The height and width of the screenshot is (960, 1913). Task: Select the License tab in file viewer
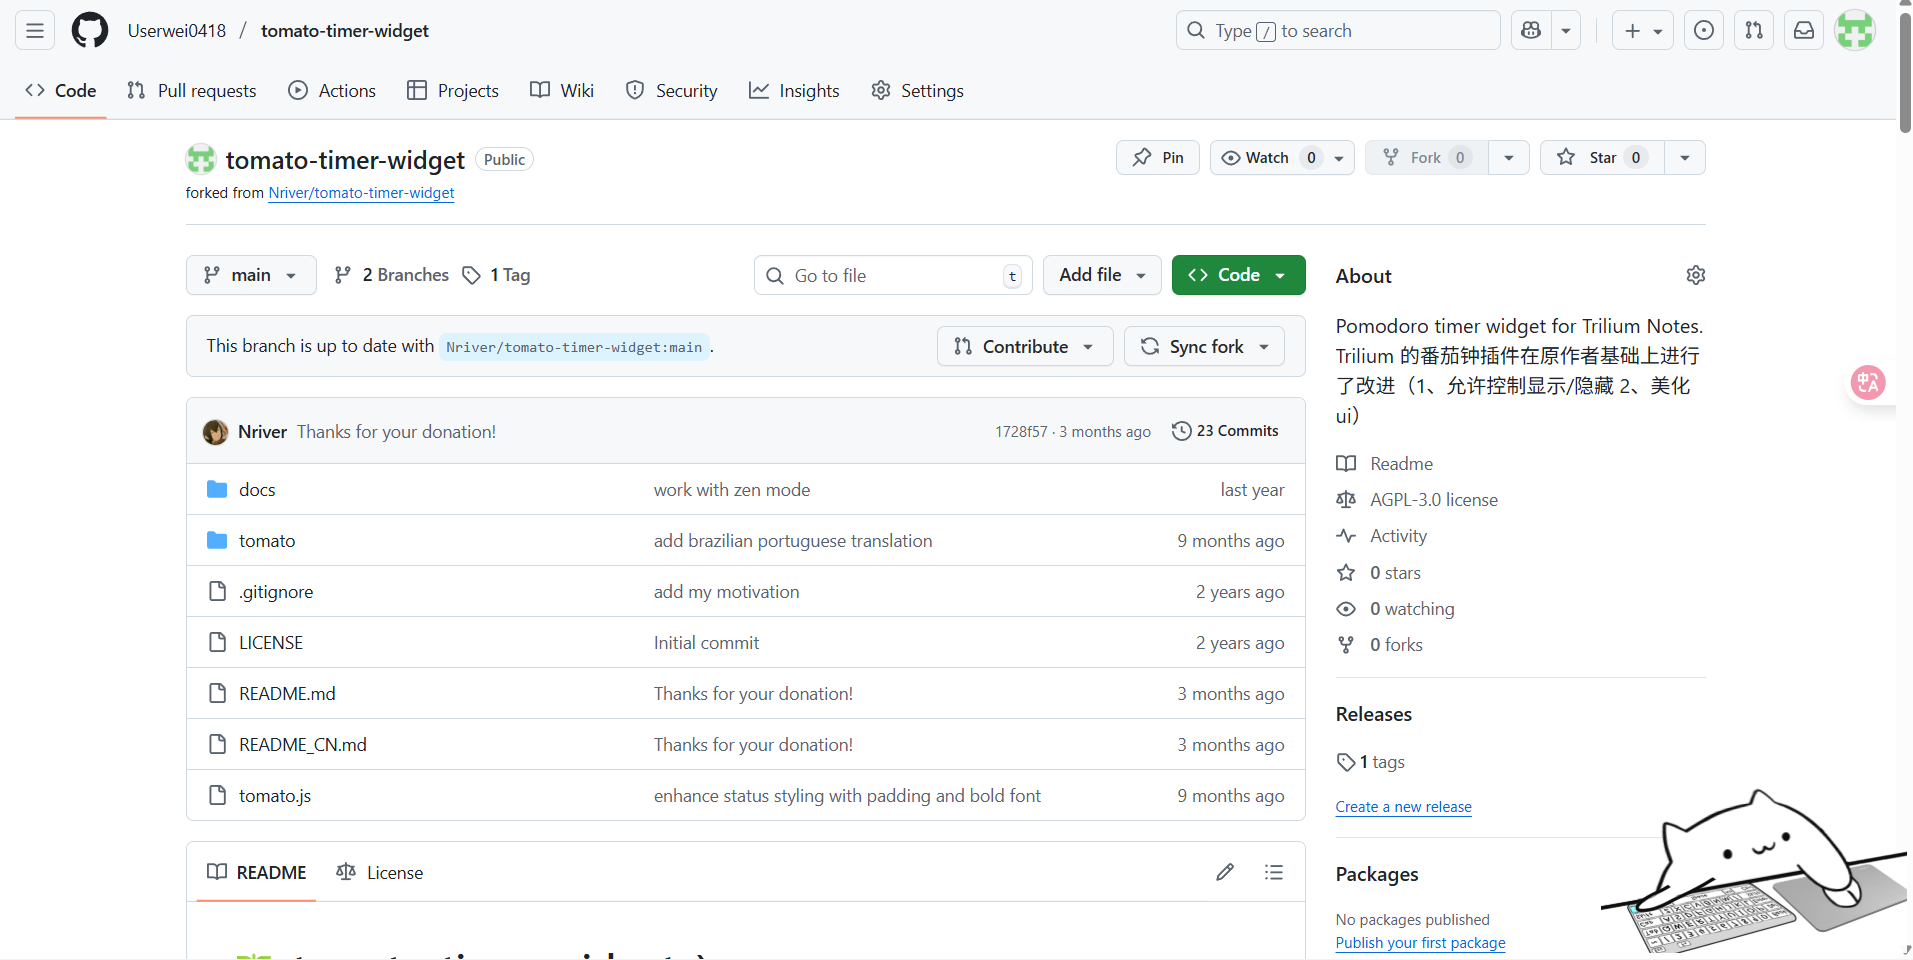380,872
